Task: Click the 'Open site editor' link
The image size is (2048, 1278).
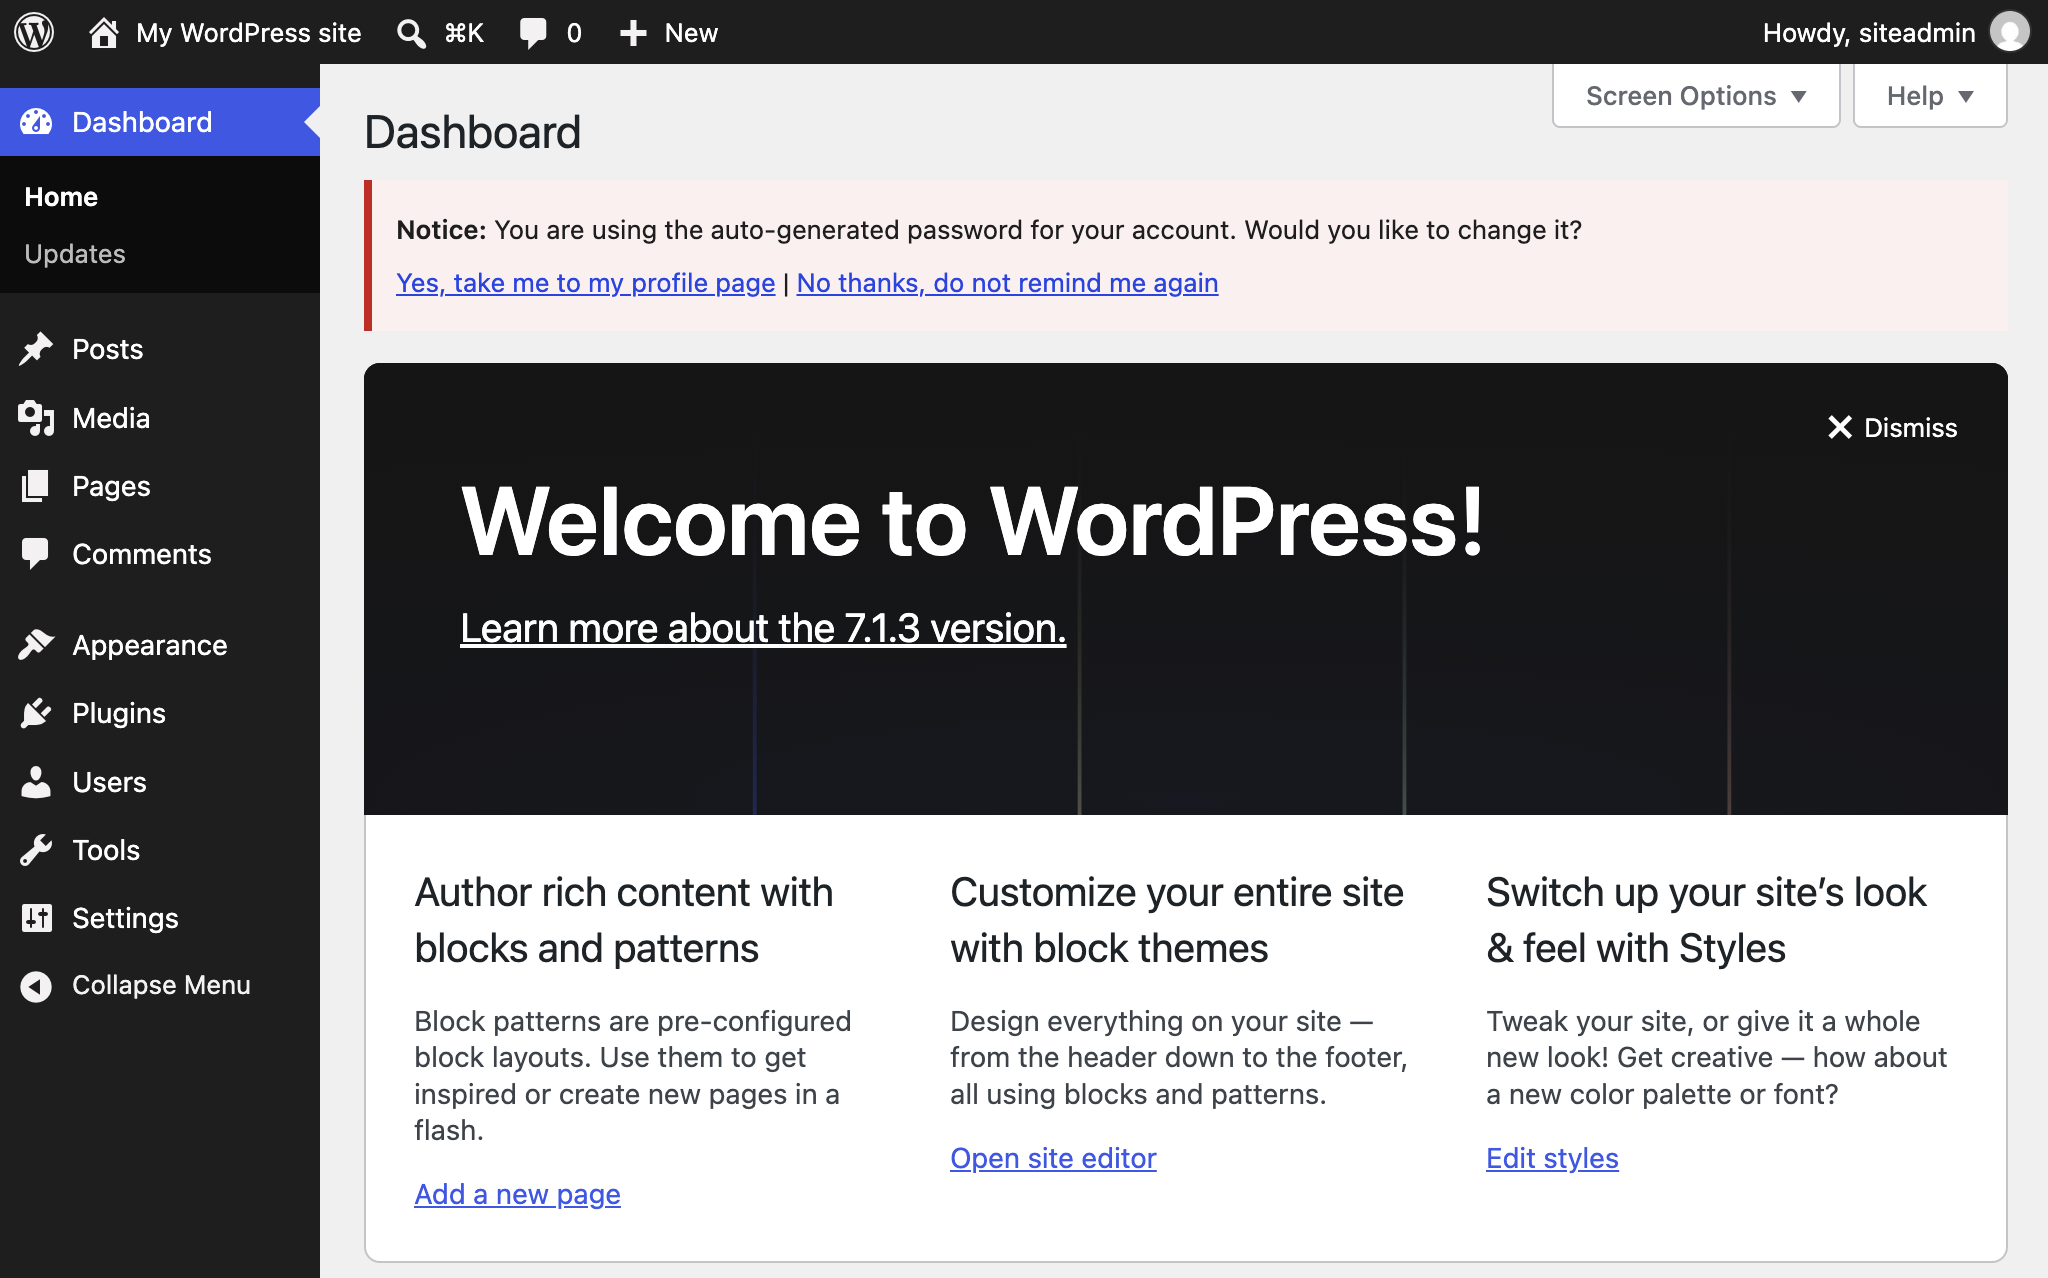Action: pyautogui.click(x=1053, y=1158)
